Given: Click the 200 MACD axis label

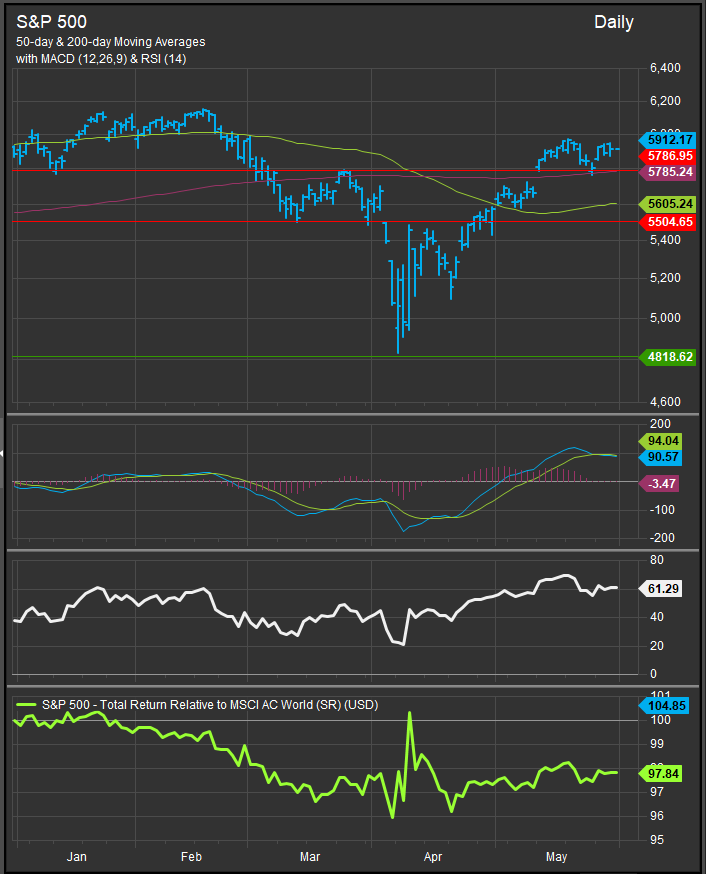Looking at the screenshot, I should click(x=660, y=424).
